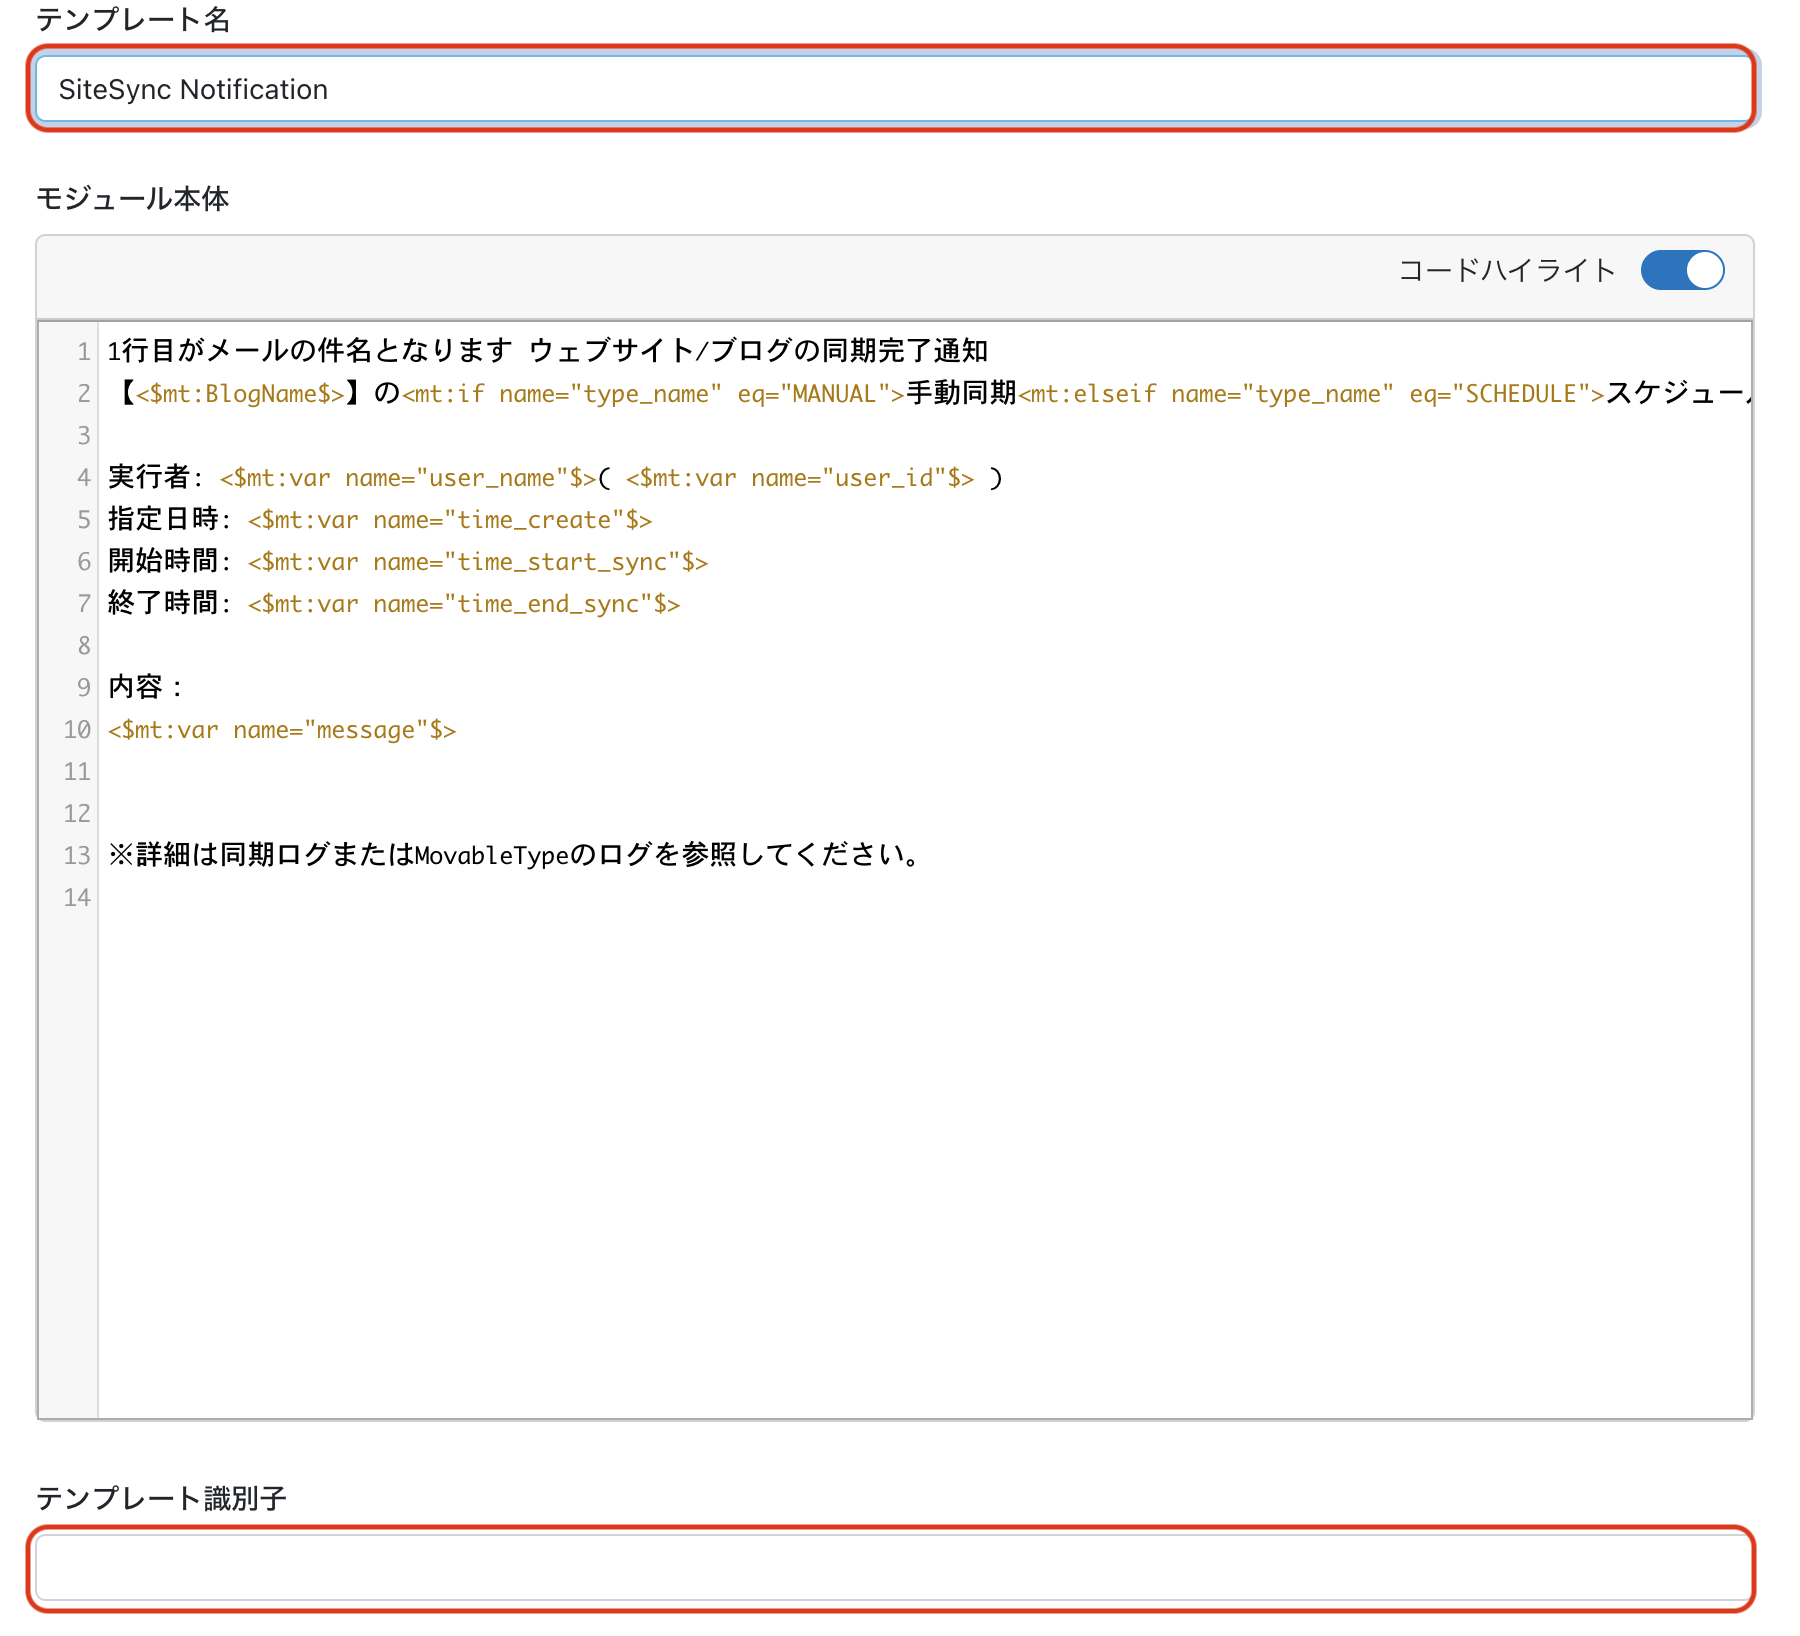The width and height of the screenshot is (1800, 1636).
Task: Click empty editor line 3
Action: click(925, 435)
